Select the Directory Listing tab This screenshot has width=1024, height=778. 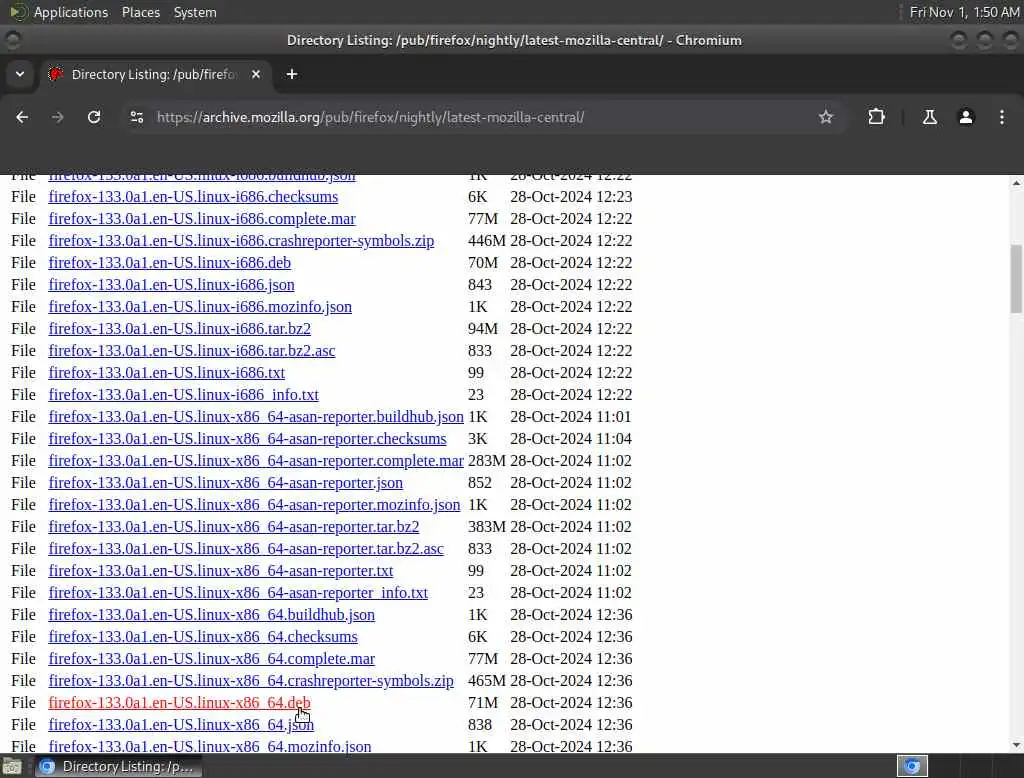click(x=155, y=74)
